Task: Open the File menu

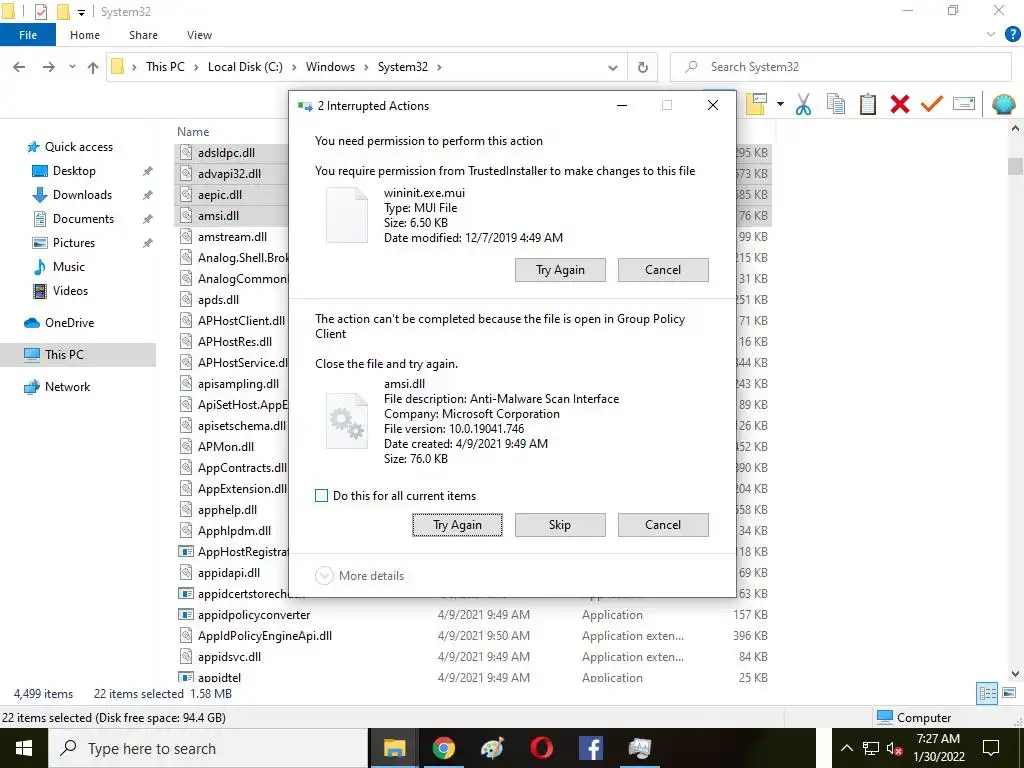Action: click(x=28, y=35)
